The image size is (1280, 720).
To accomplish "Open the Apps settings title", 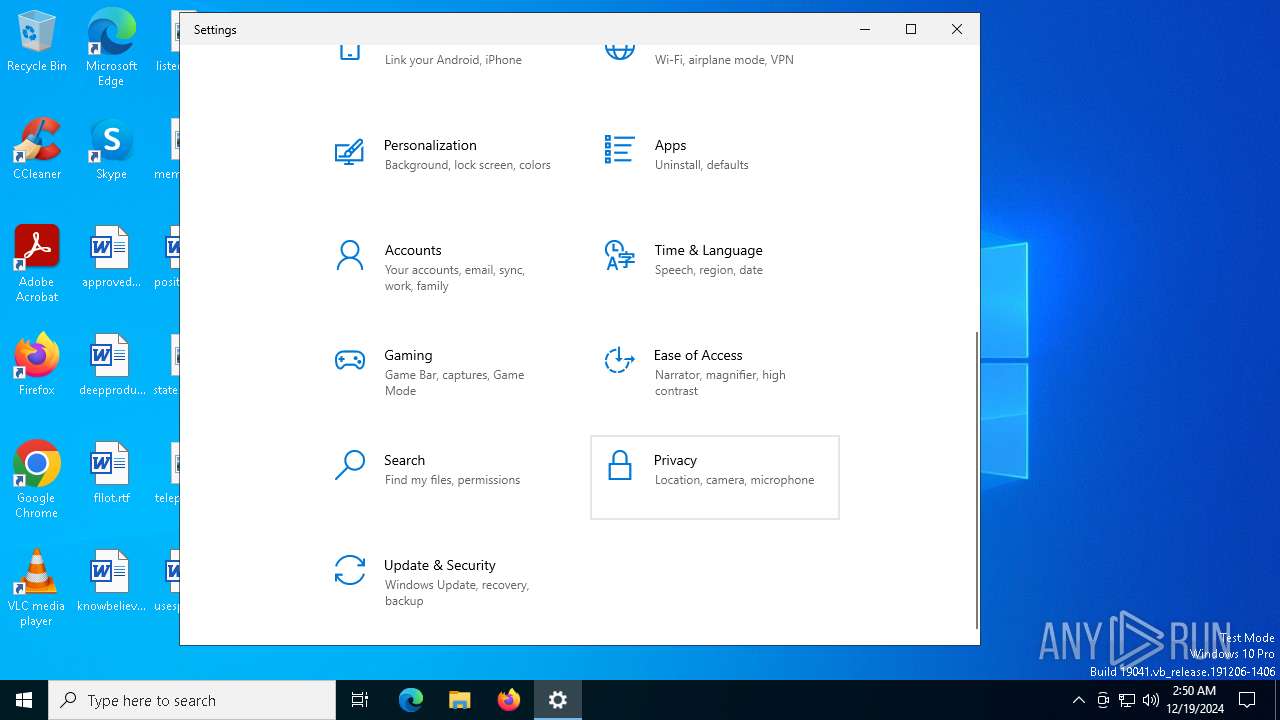I will coord(670,145).
